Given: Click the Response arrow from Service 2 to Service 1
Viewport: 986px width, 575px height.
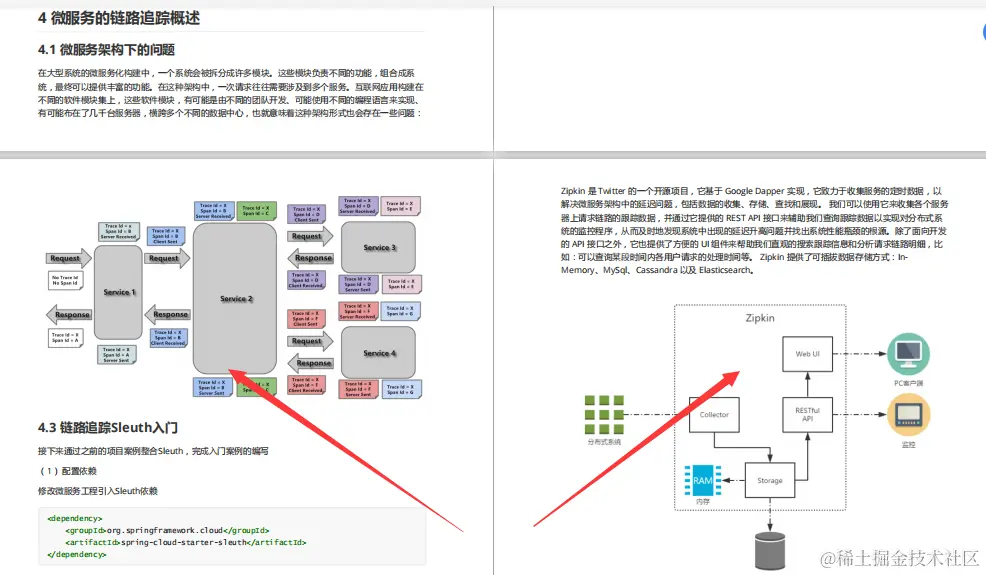Looking at the screenshot, I should (x=167, y=314).
